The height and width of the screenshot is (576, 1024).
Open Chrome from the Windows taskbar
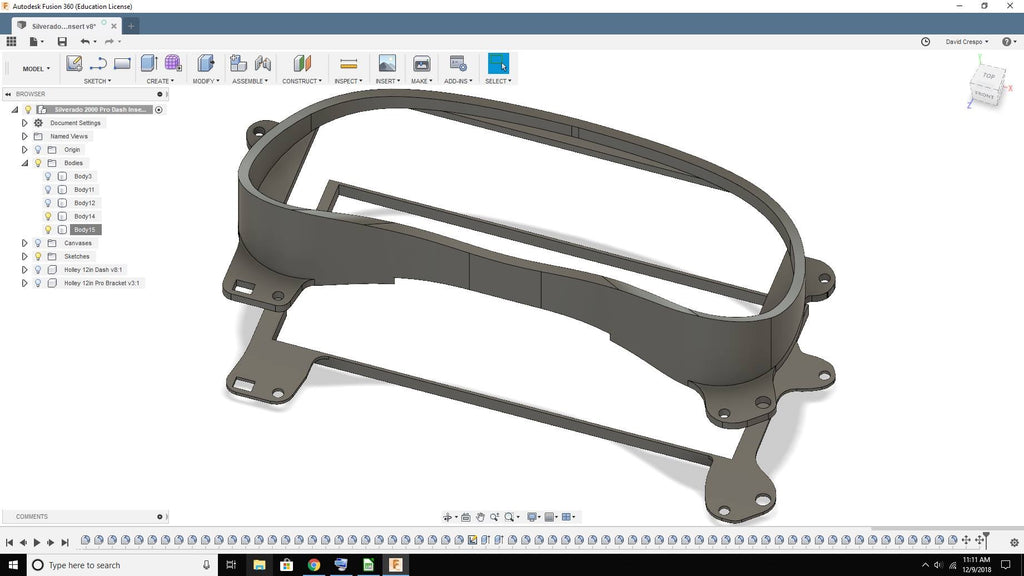313,565
